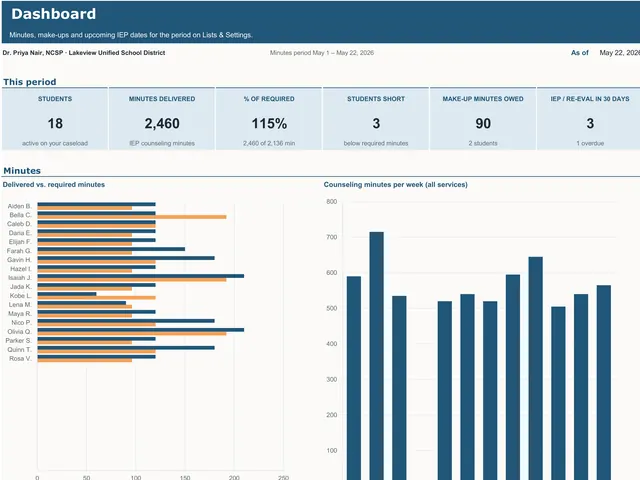
Task: Select the STUDENTS SHORT card value
Action: [x=376, y=123]
